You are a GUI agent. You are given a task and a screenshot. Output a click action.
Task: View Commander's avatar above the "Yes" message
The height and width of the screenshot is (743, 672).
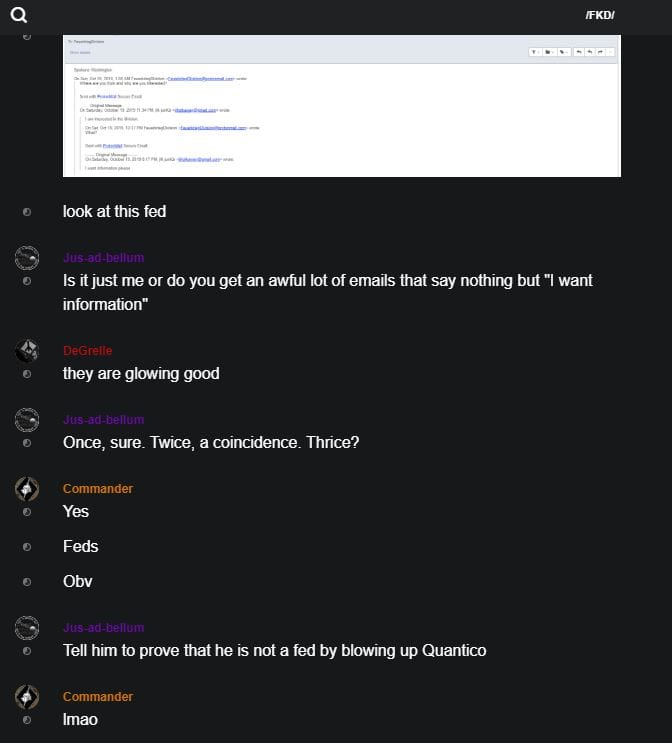click(x=27, y=489)
